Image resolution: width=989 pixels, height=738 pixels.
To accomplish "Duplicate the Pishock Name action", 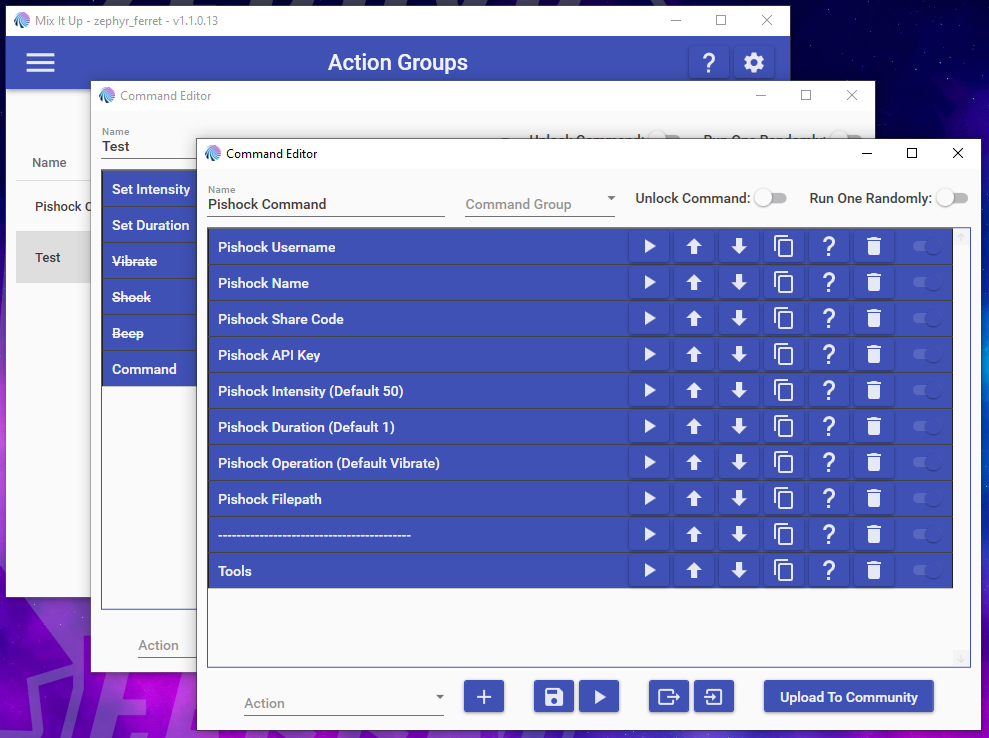I will point(783,283).
